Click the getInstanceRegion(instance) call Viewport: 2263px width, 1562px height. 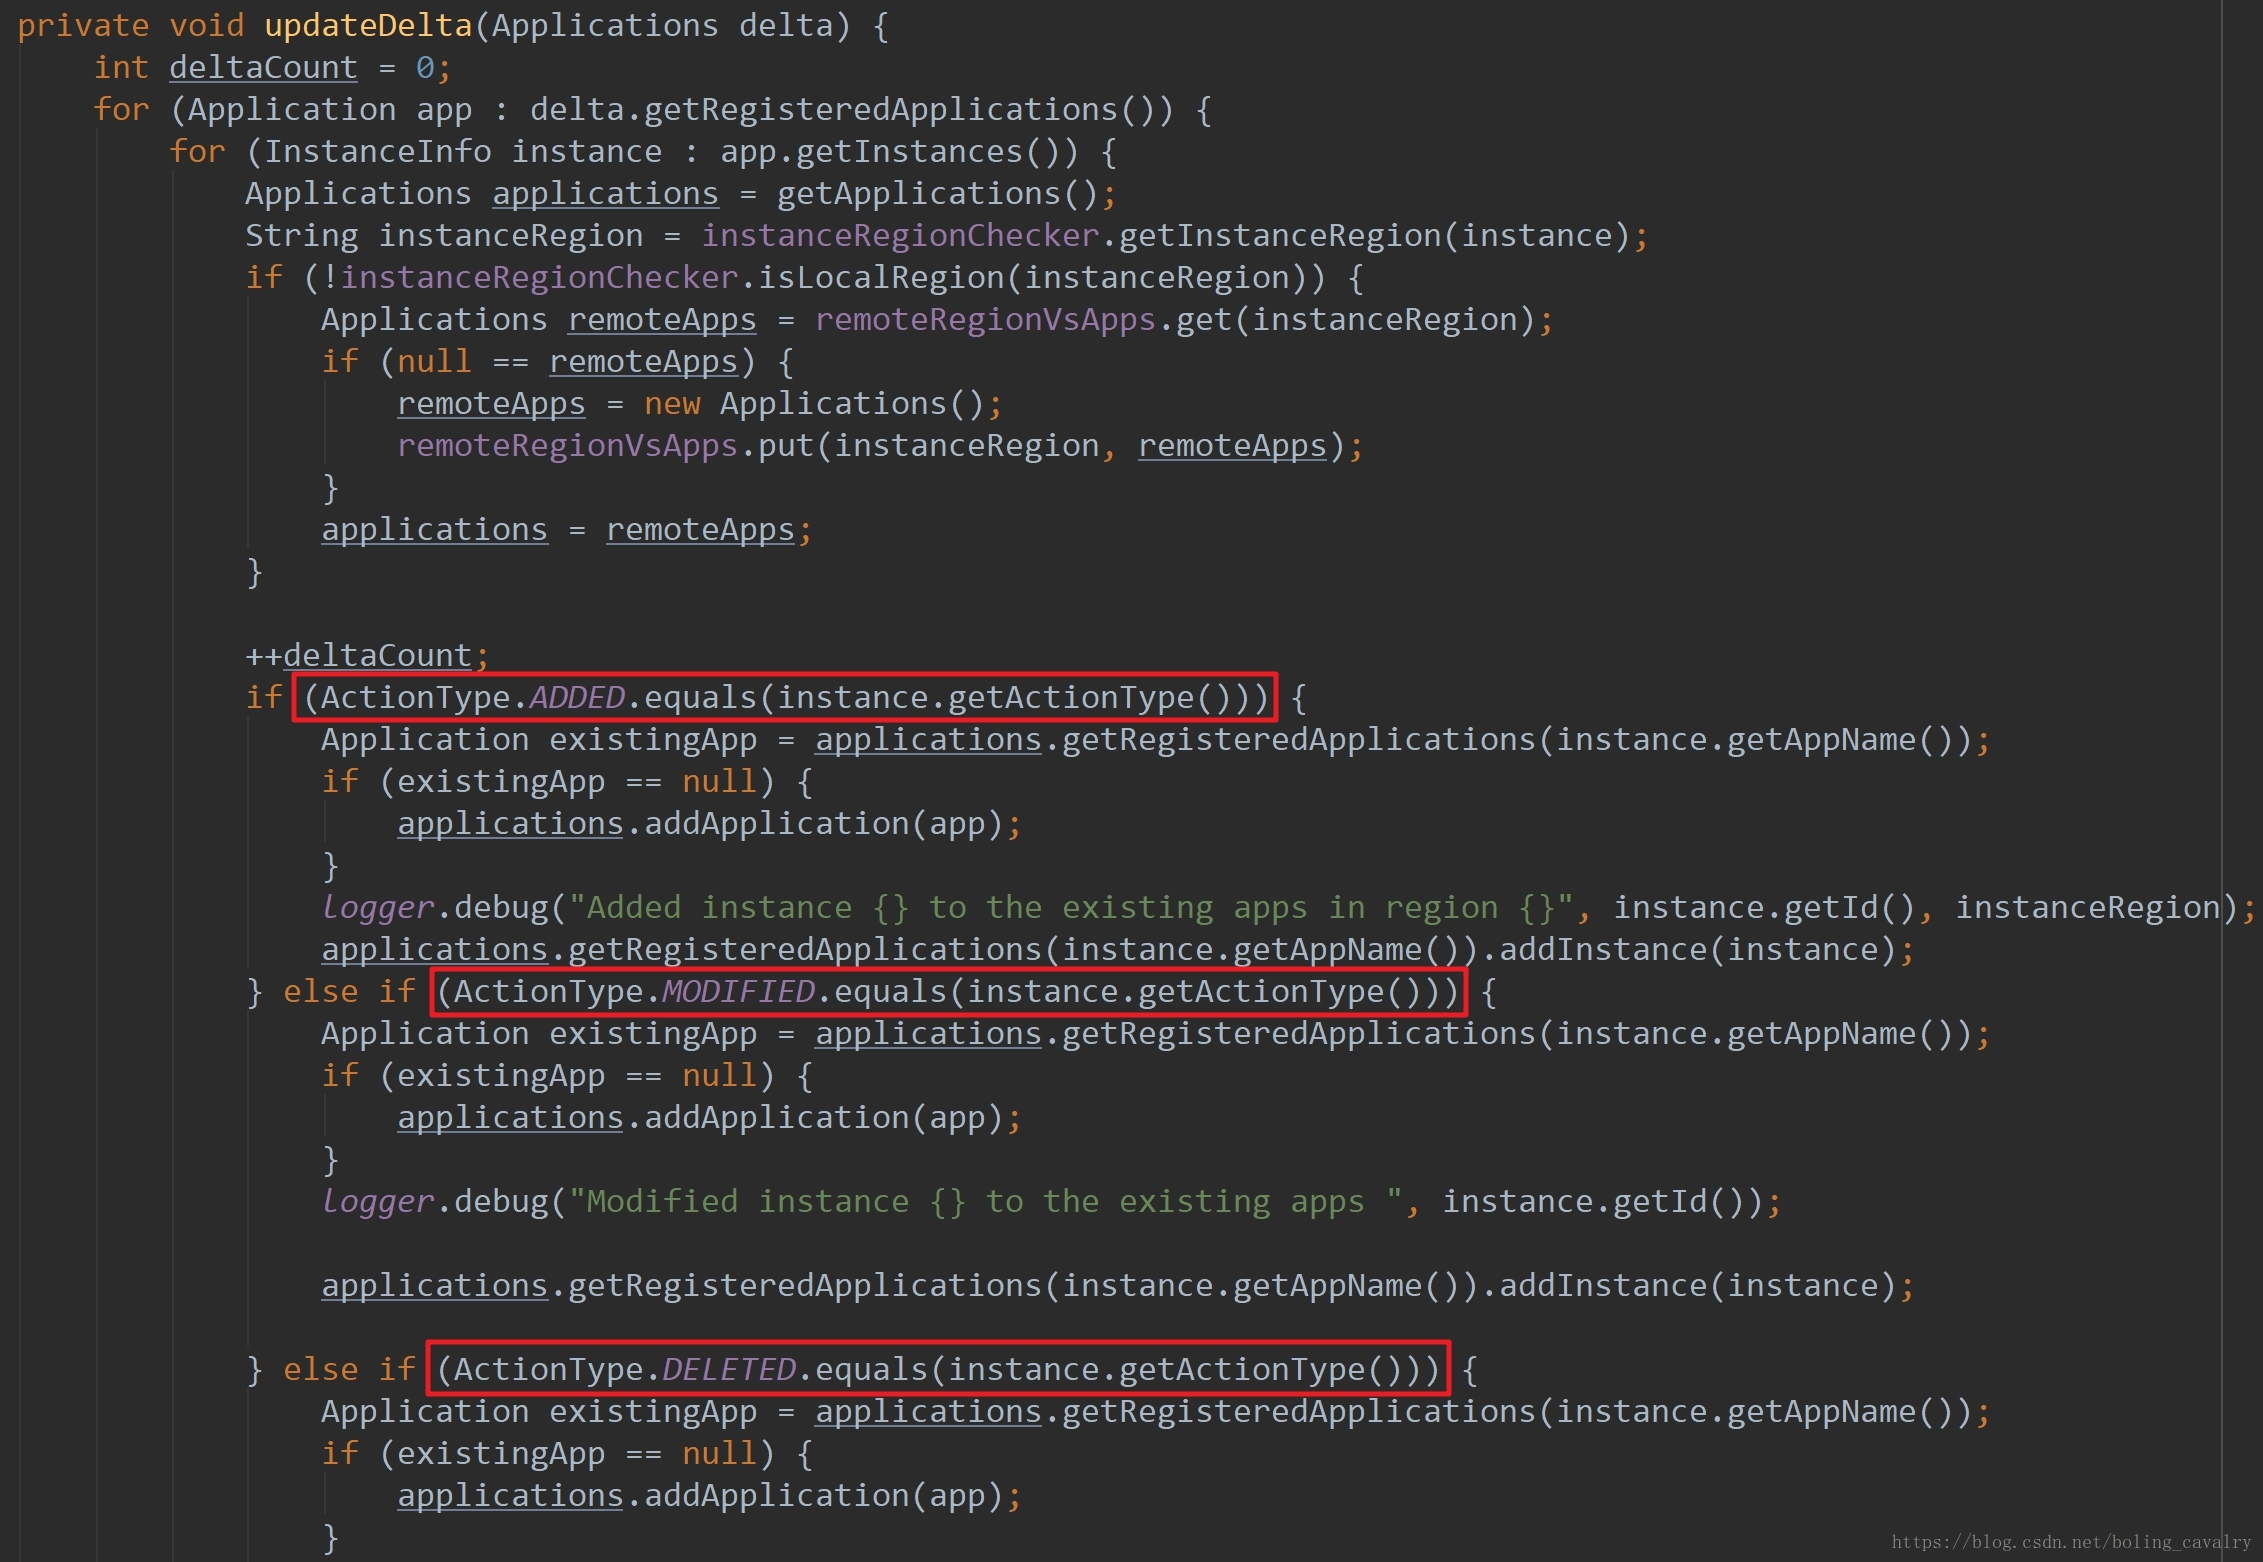tap(1375, 236)
